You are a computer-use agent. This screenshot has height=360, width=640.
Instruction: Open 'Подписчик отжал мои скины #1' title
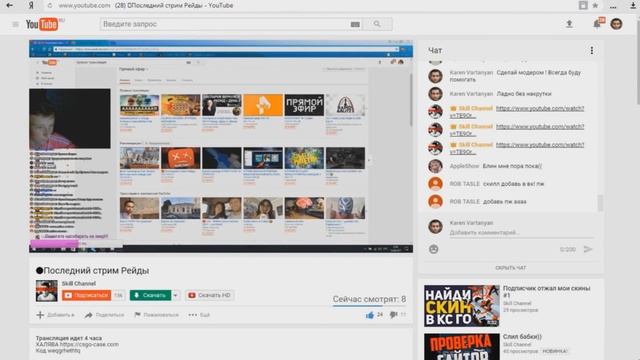coord(547,291)
